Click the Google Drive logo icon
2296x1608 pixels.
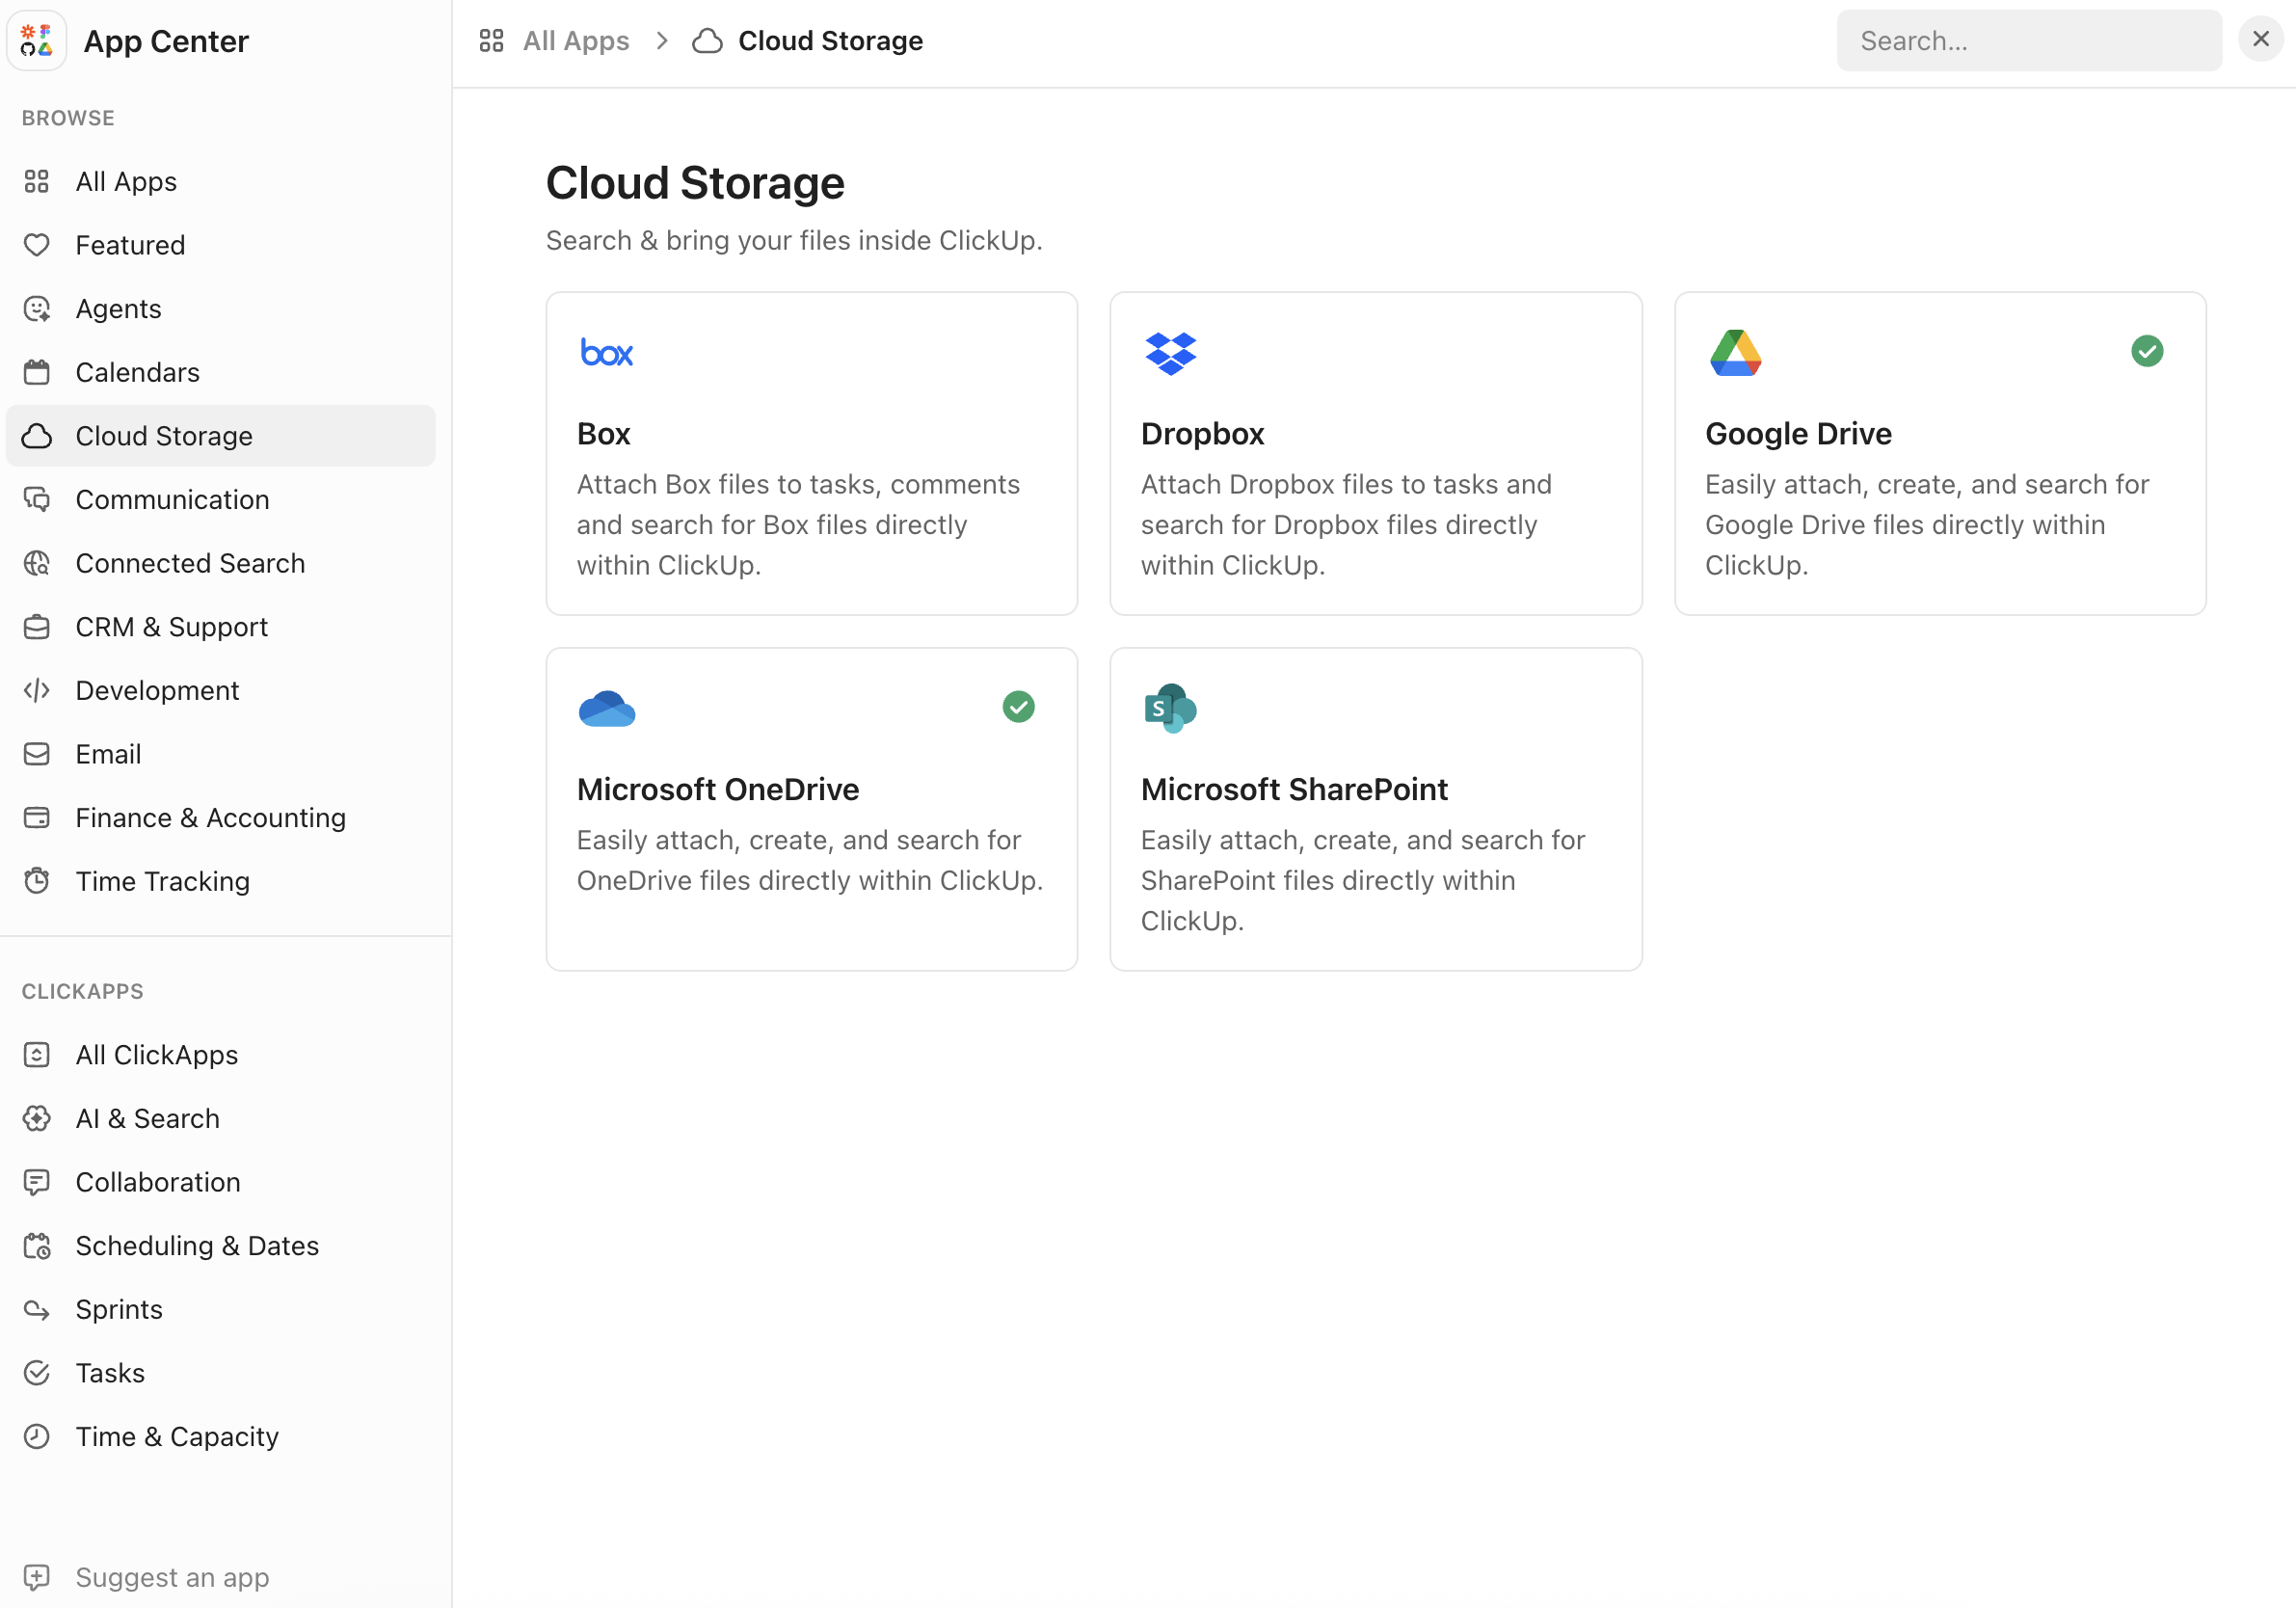pos(1735,352)
